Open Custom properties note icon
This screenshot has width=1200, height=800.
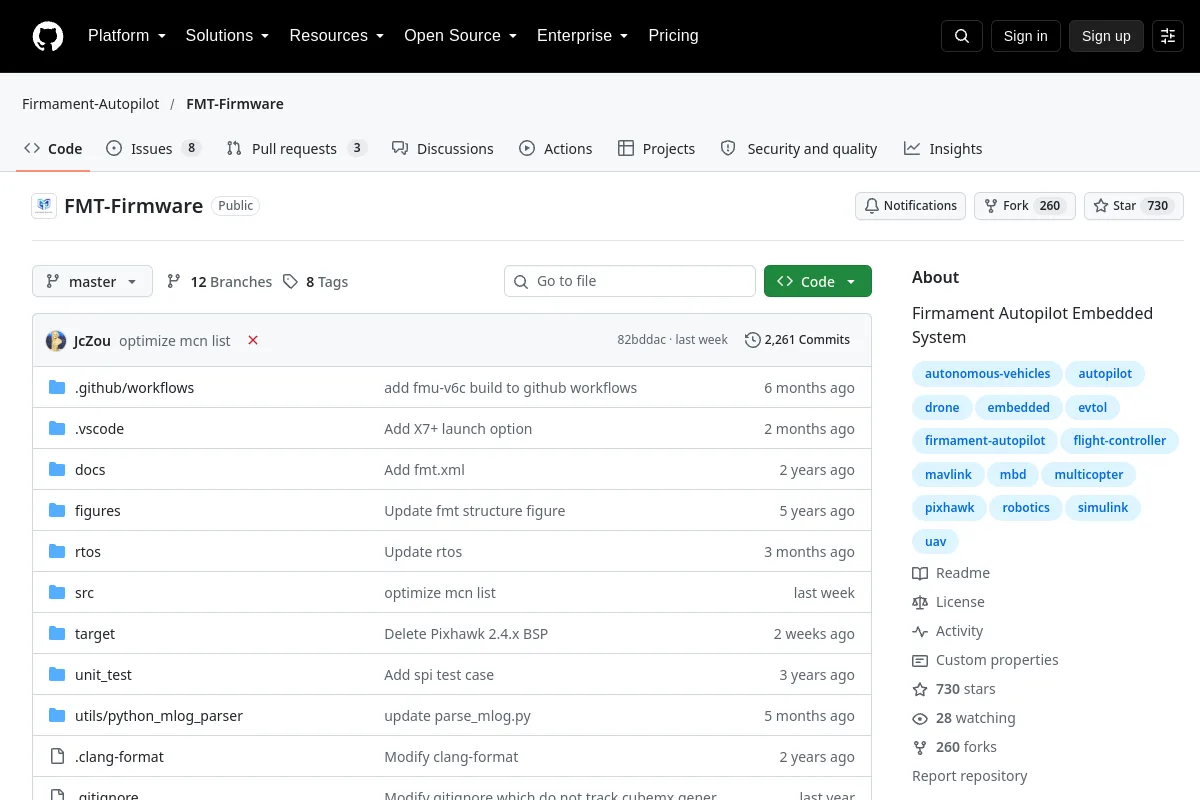920,660
